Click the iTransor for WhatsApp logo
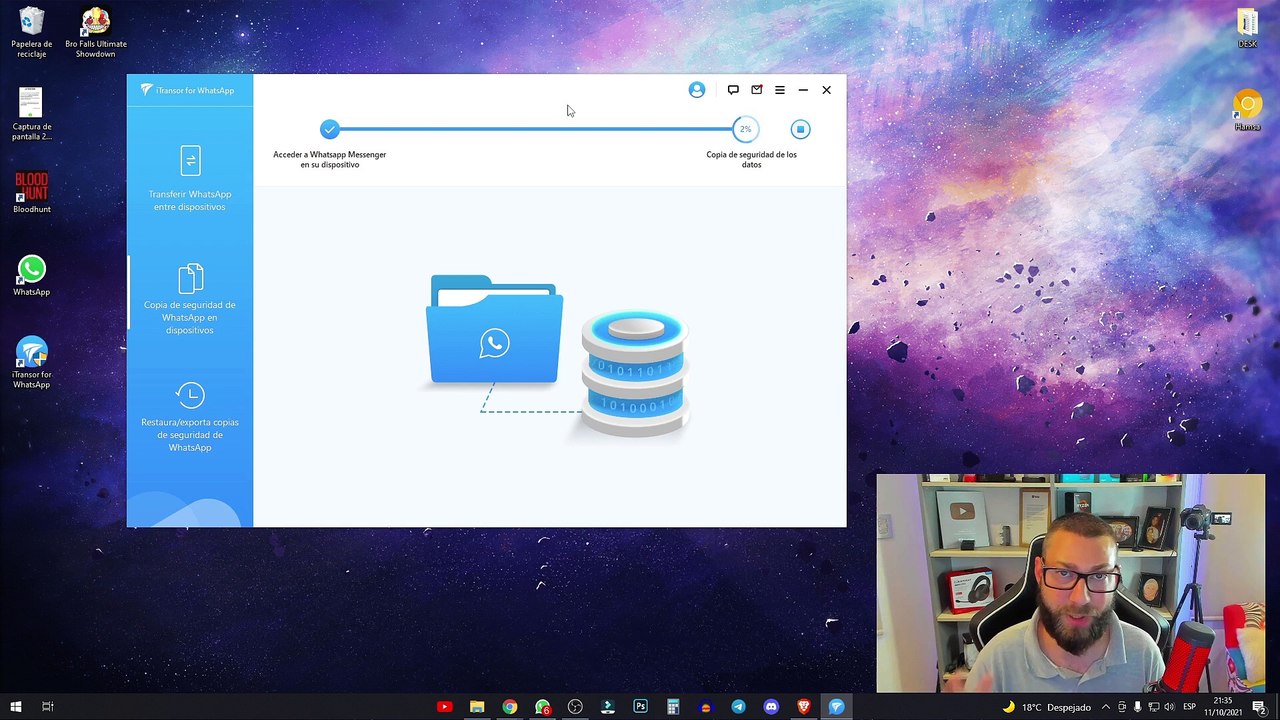Image resolution: width=1280 pixels, height=720 pixels. tap(188, 90)
